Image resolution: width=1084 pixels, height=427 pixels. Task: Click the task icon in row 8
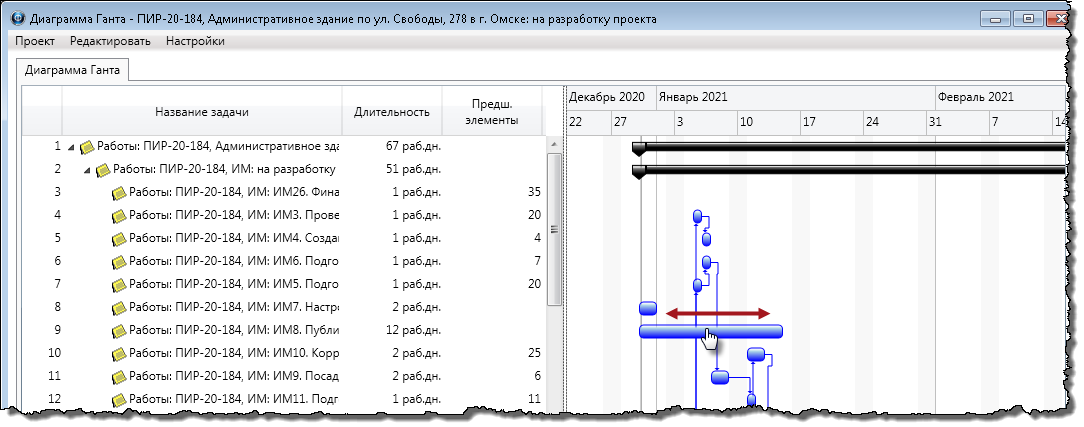pyautogui.click(x=119, y=307)
